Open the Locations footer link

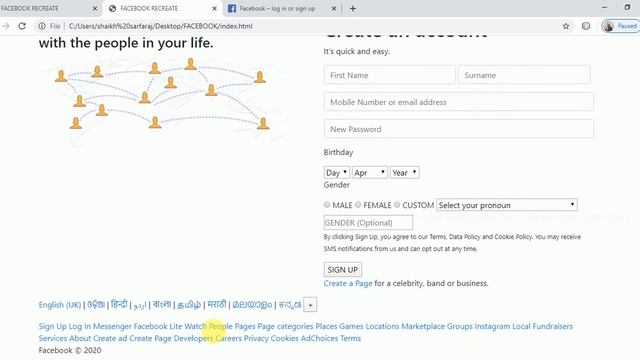tap(382, 326)
